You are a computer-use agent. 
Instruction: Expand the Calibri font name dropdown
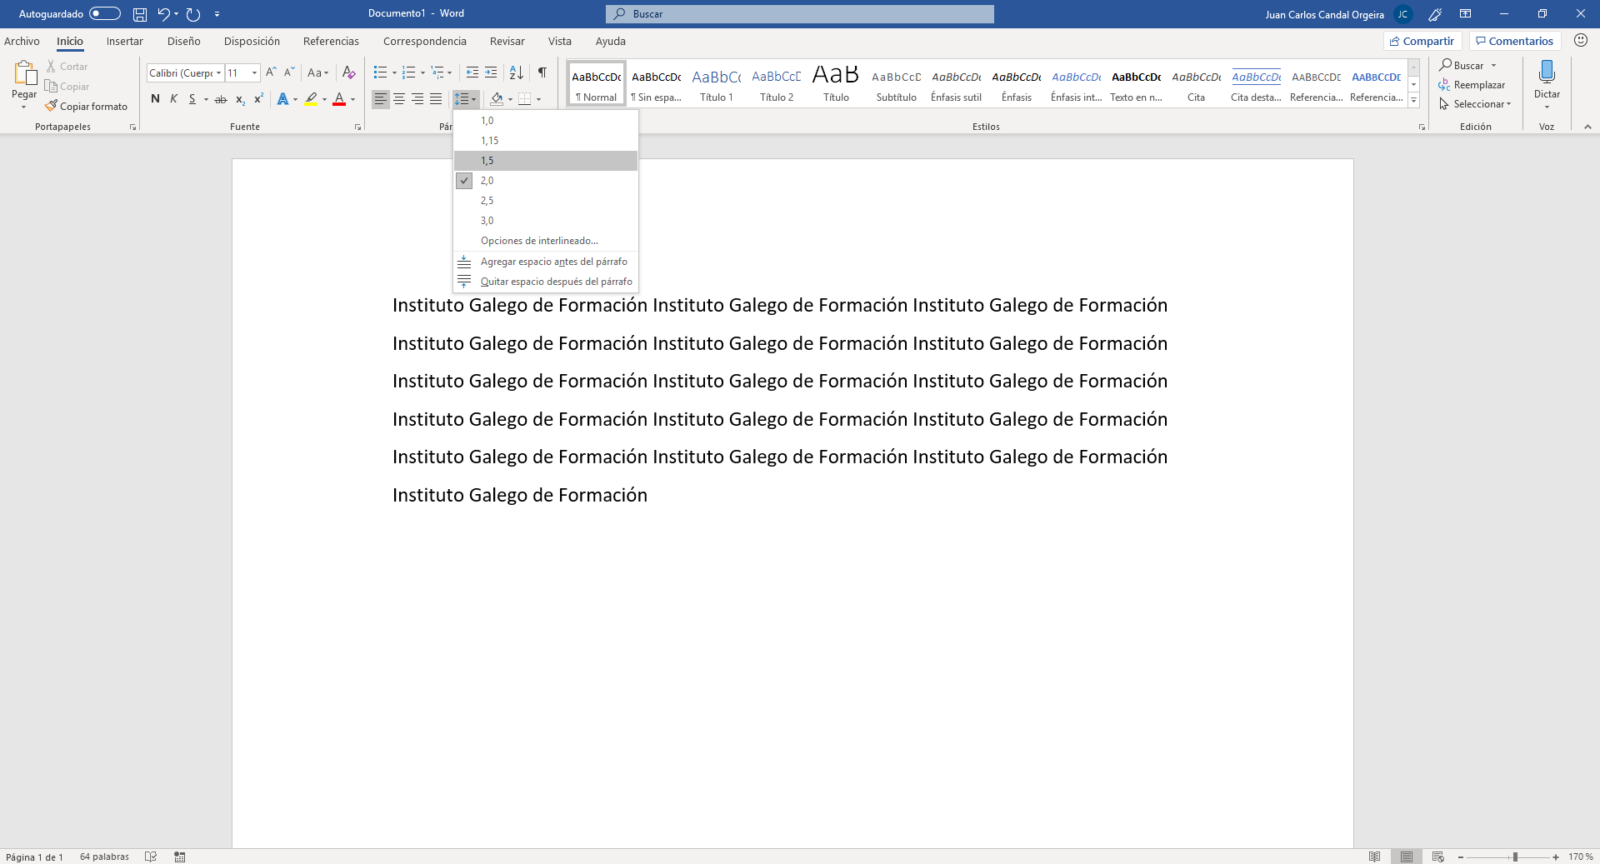tap(218, 73)
